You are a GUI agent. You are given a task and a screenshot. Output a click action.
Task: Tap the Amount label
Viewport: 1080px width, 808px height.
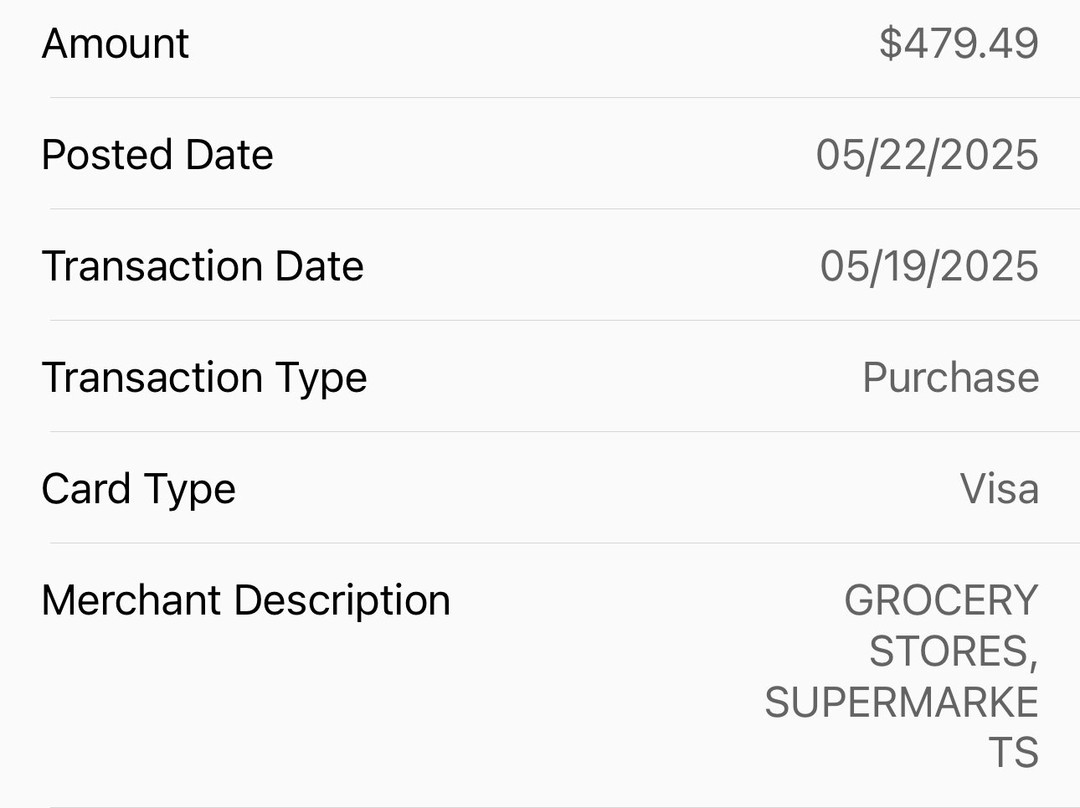[x=115, y=44]
